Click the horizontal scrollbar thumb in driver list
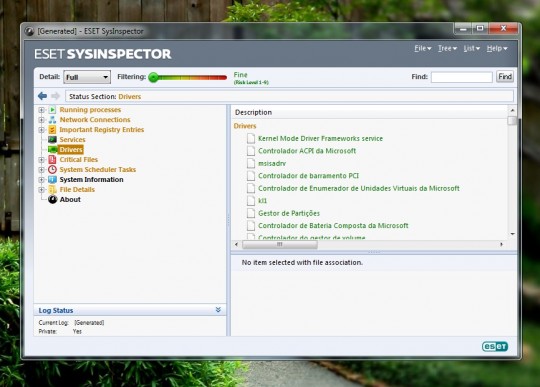Screen dimensions: 540x387 tap(280, 244)
